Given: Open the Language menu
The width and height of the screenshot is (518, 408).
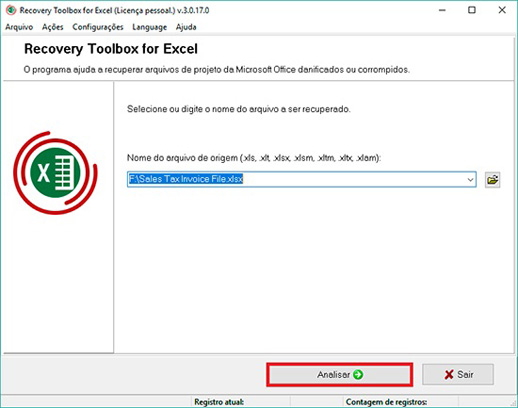Looking at the screenshot, I should [x=149, y=27].
